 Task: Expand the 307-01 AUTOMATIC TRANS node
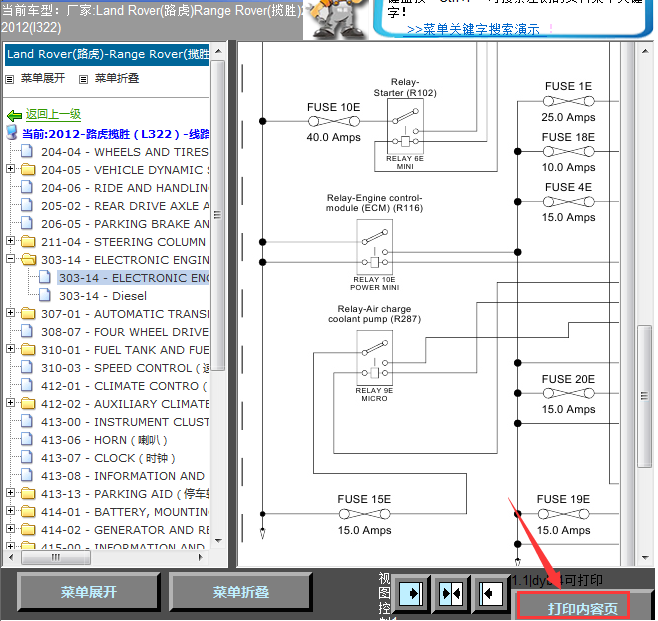pos(10,313)
